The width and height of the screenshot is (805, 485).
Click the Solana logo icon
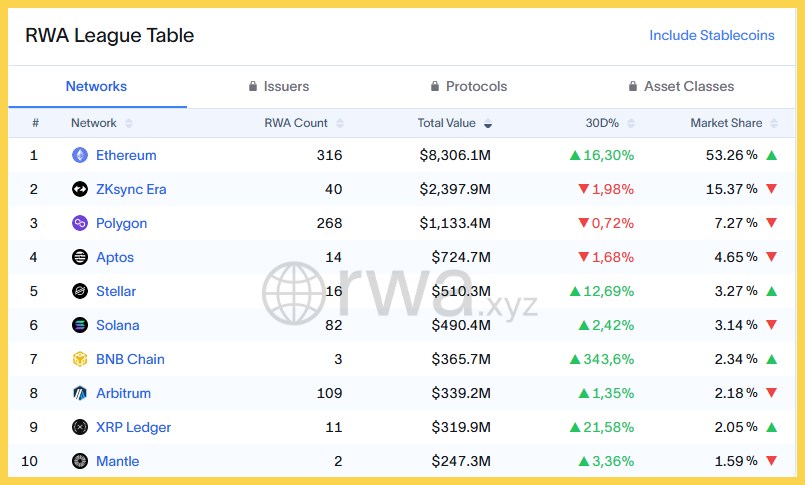pyautogui.click(x=80, y=325)
